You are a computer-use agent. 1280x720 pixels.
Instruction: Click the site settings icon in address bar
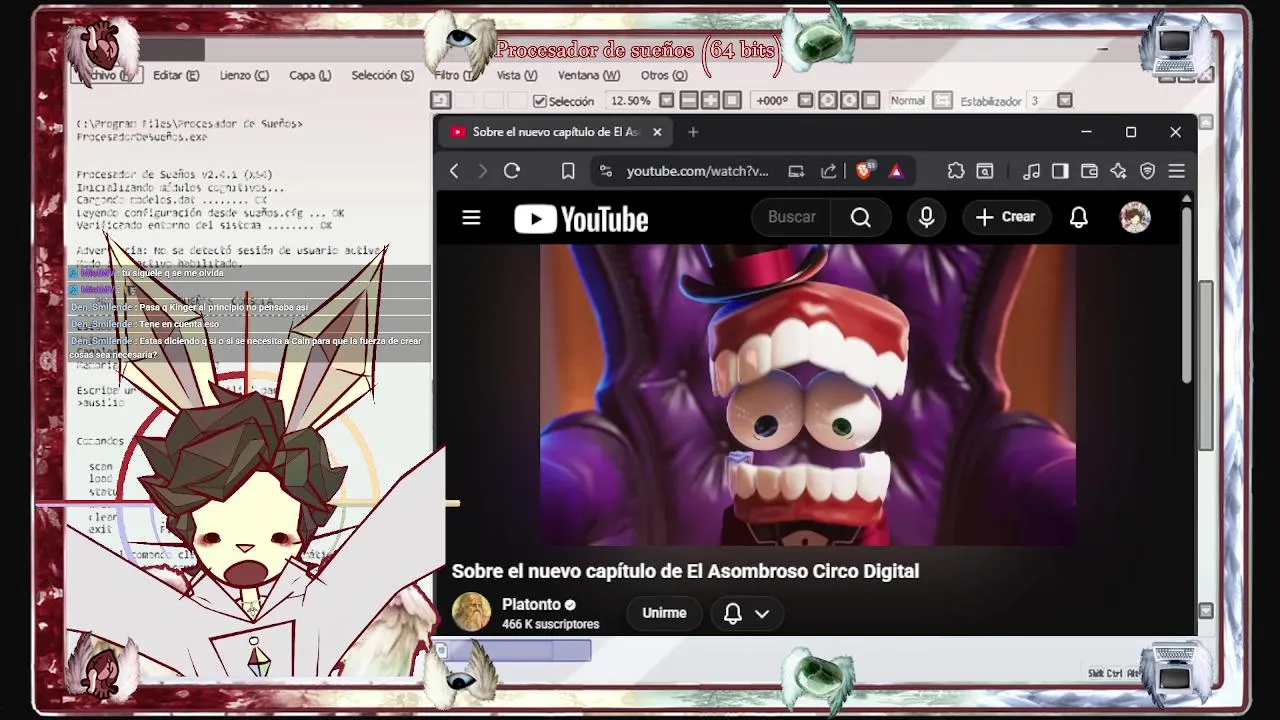tap(605, 171)
